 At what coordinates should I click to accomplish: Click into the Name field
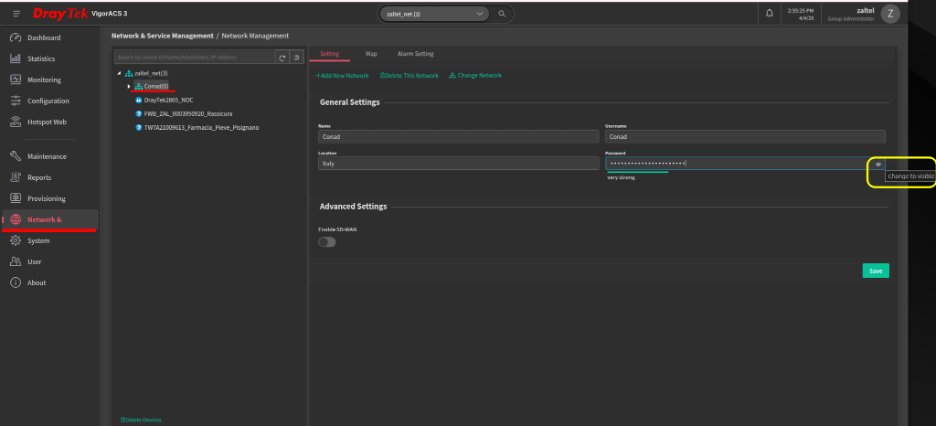(x=458, y=137)
